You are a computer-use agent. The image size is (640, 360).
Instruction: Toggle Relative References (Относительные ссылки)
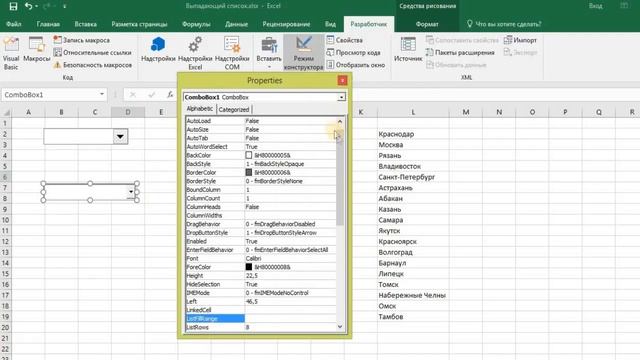click(93, 52)
